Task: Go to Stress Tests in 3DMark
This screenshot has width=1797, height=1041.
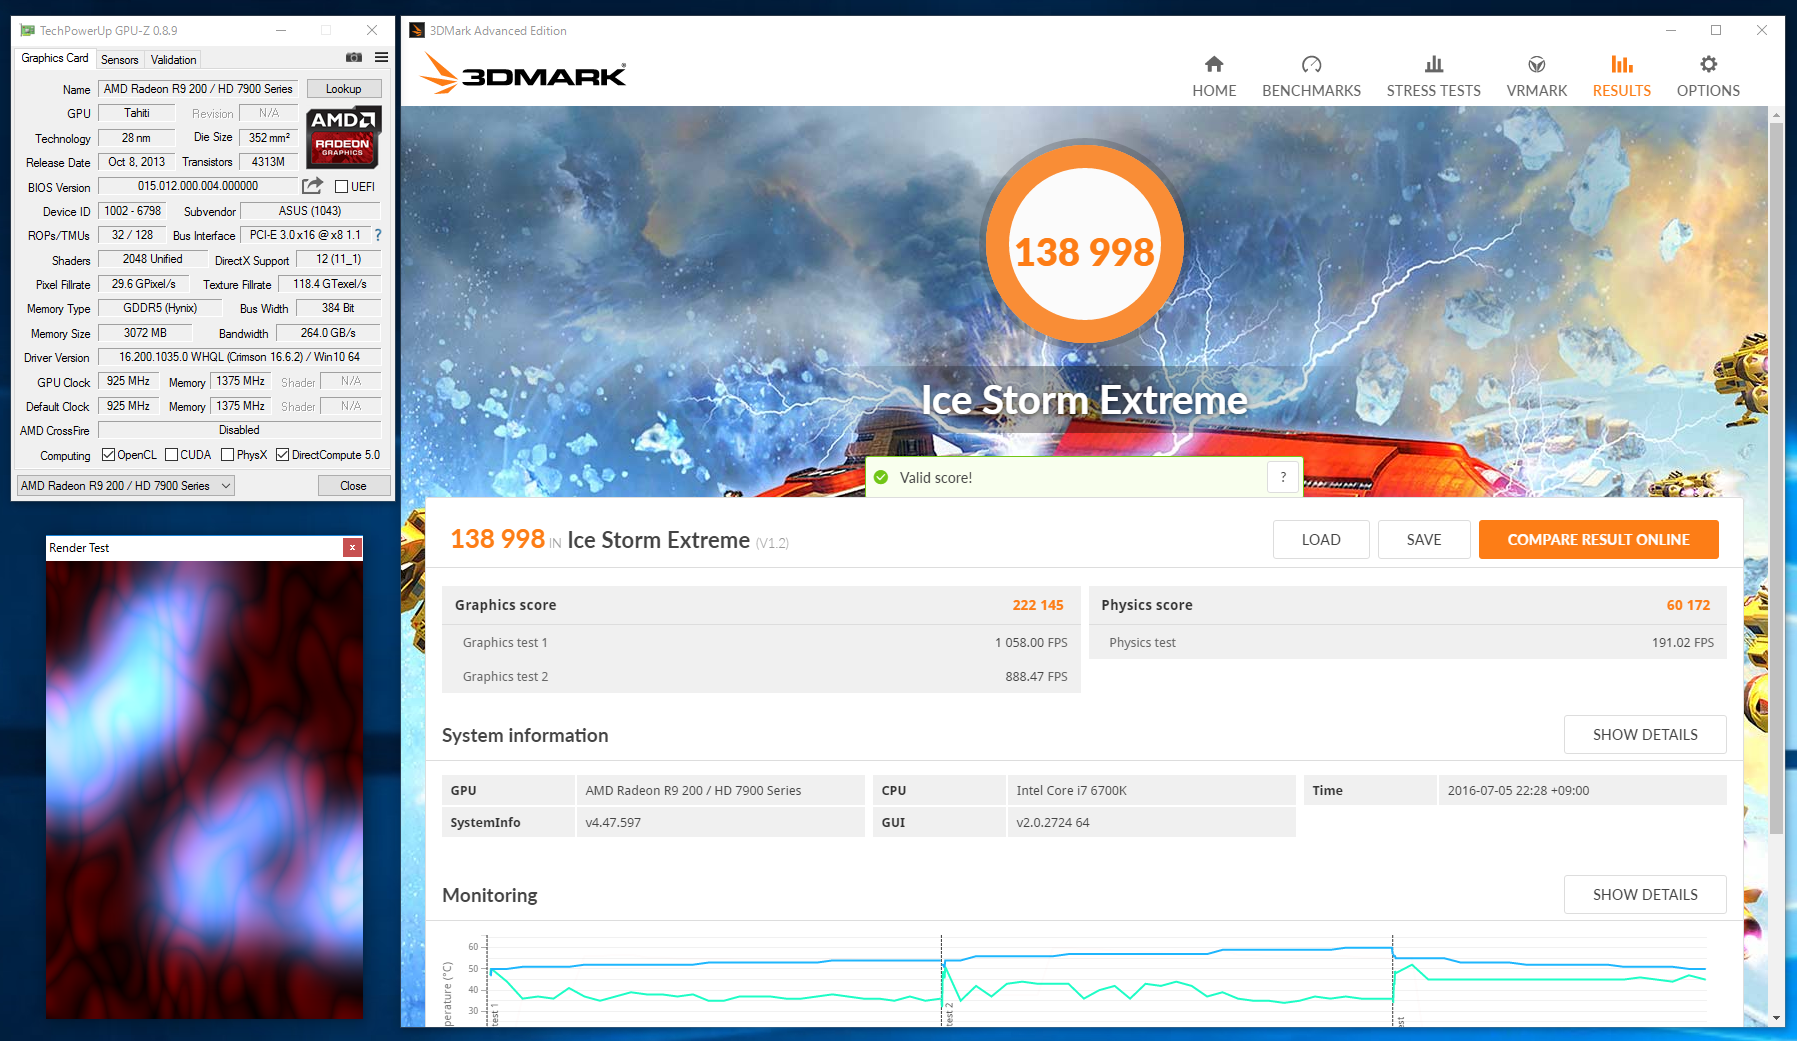Action: pyautogui.click(x=1433, y=77)
